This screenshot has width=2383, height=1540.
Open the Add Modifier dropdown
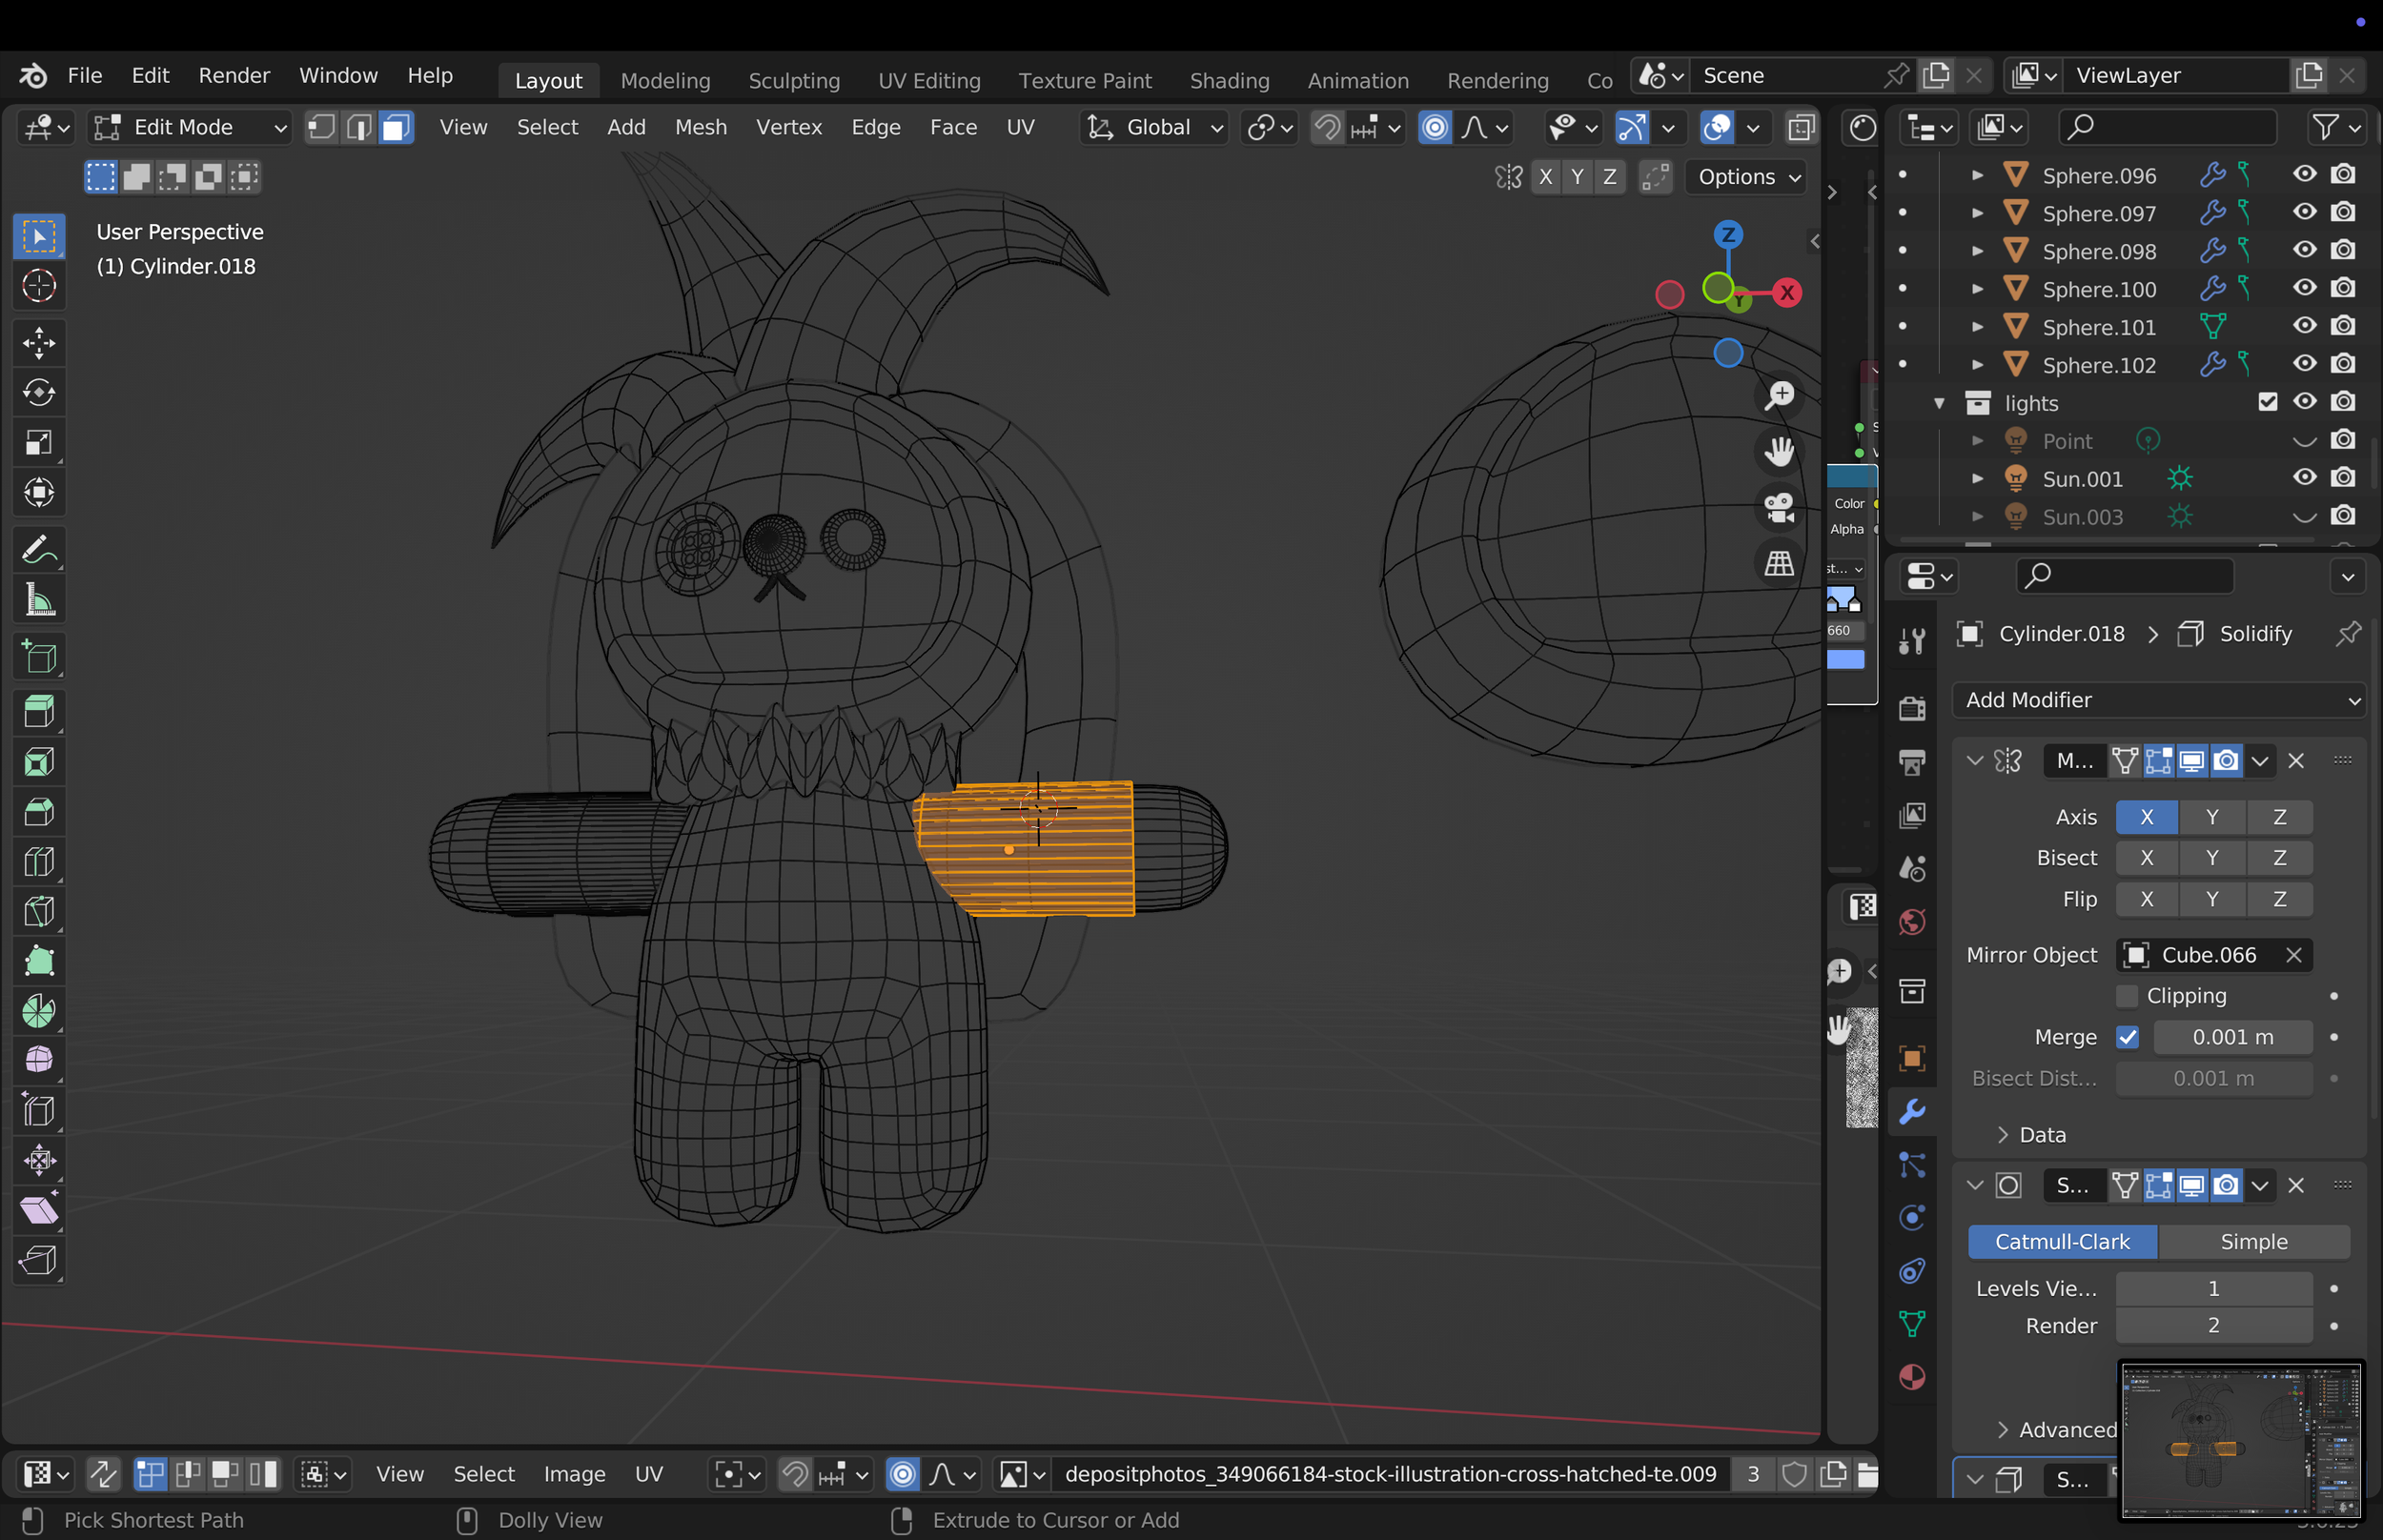click(x=2159, y=700)
